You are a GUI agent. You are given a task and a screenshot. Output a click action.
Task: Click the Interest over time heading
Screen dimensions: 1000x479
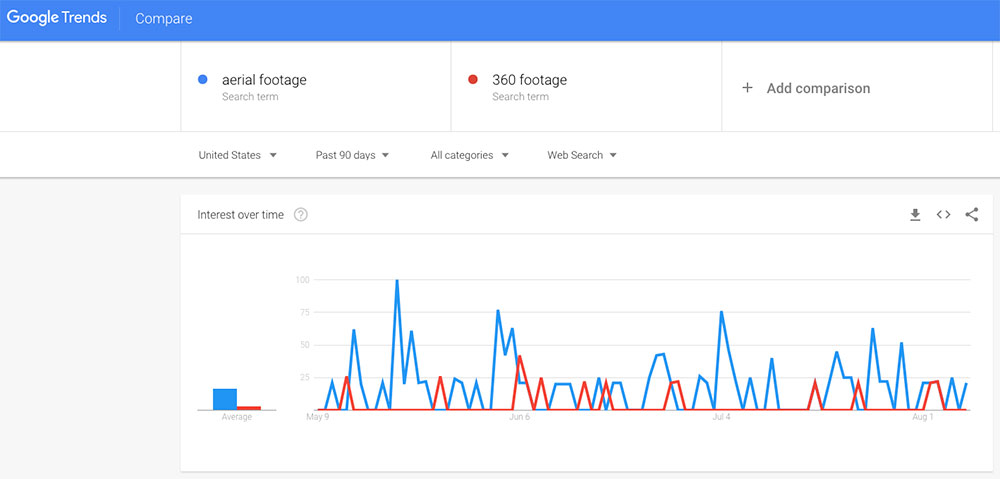[240, 215]
